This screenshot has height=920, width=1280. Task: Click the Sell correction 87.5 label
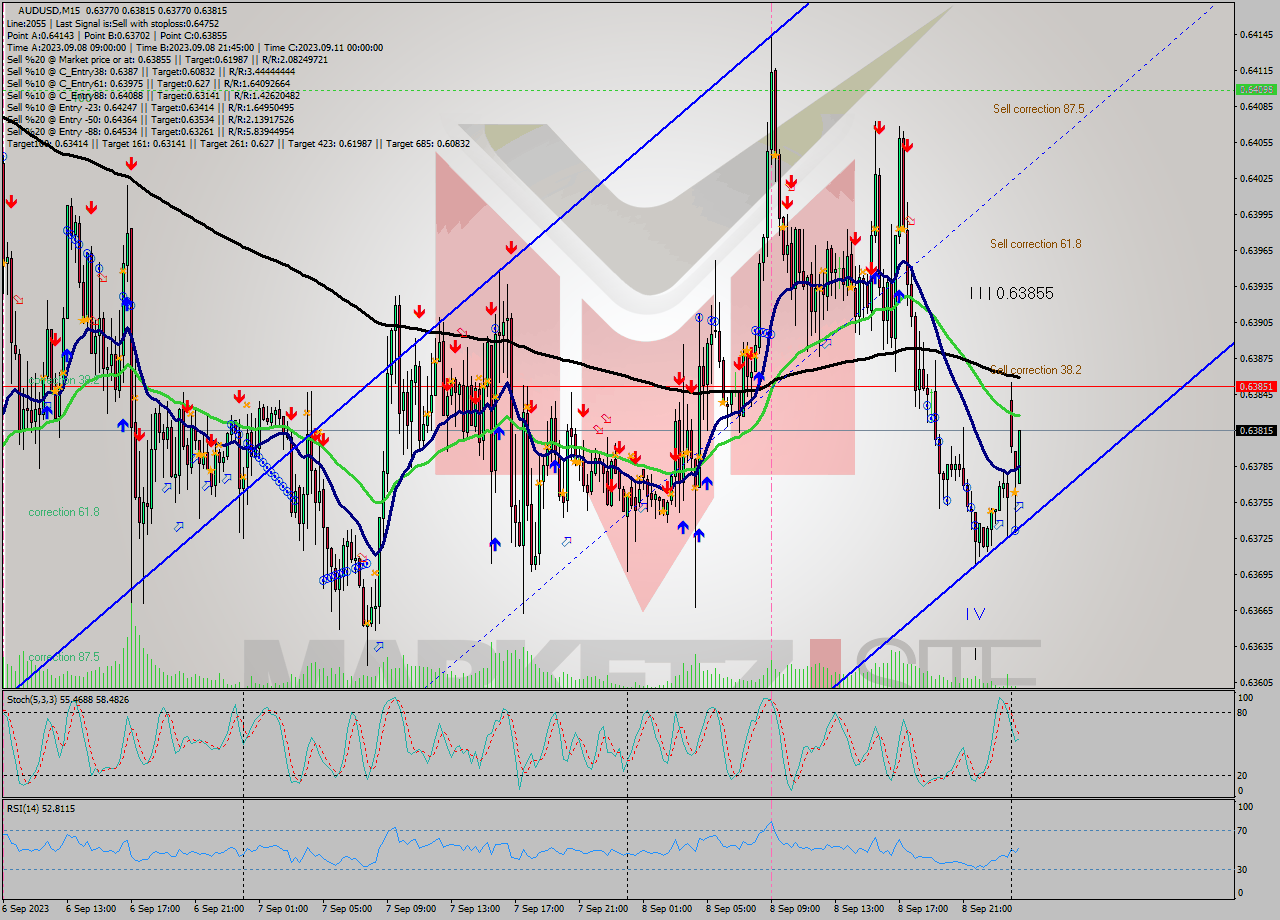coord(1038,108)
